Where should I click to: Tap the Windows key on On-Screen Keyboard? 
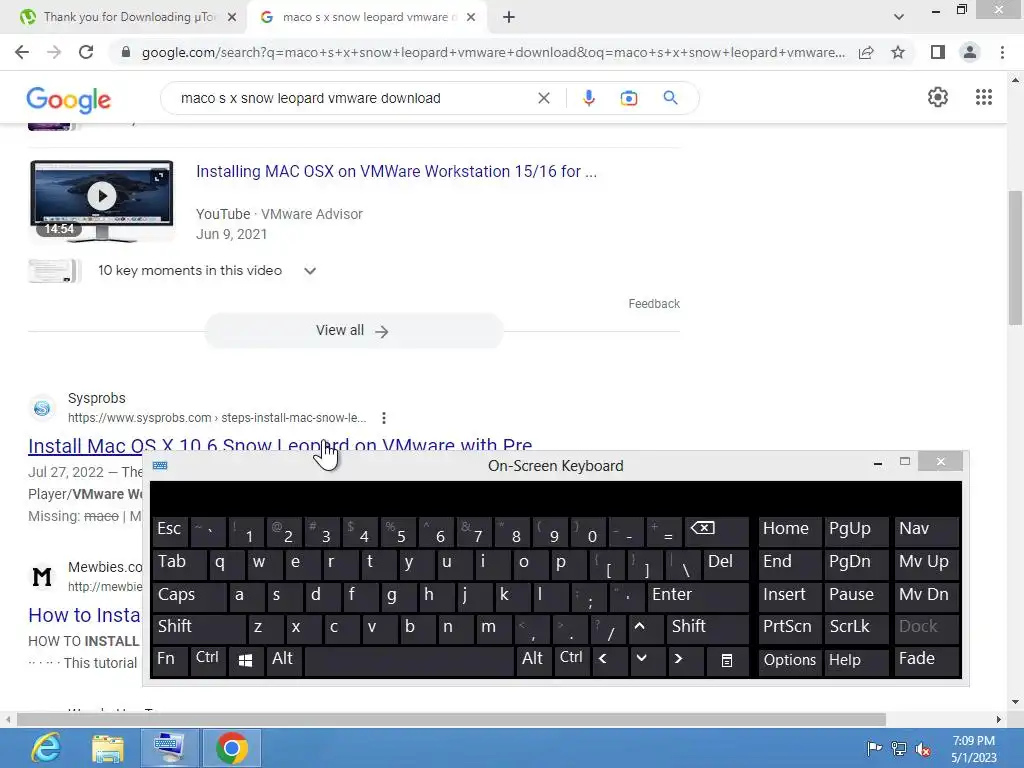[246, 661]
